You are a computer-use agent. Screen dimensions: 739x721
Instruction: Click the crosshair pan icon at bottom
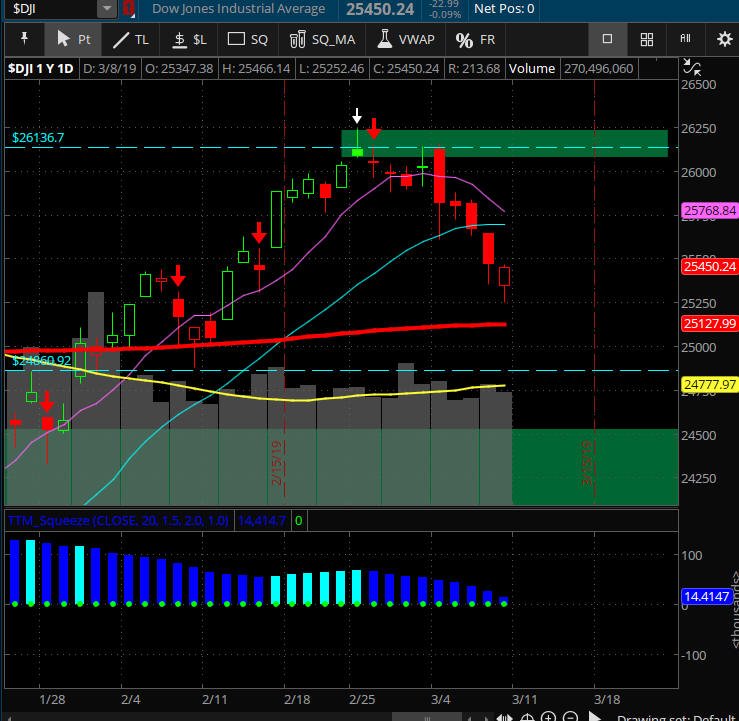[527, 717]
